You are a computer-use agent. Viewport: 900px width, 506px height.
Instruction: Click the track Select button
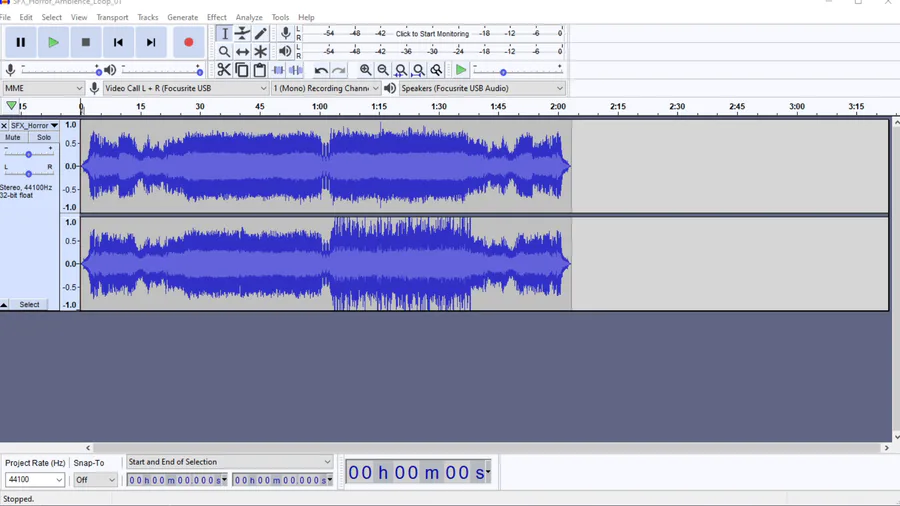29,305
